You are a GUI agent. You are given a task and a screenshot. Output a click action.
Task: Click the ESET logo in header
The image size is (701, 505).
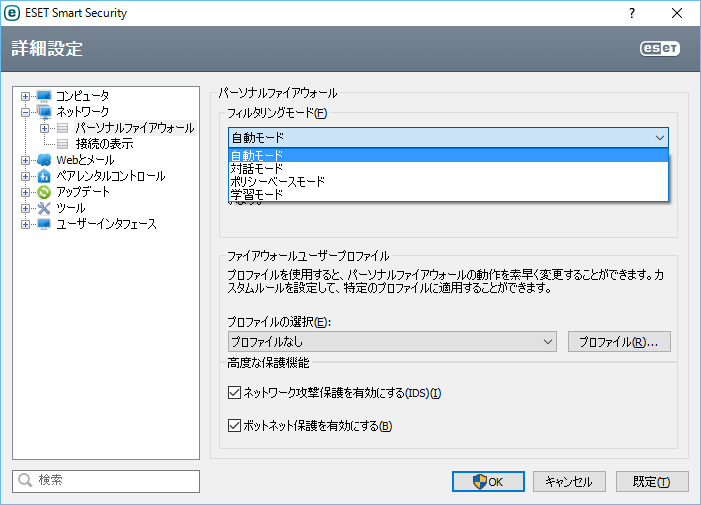tap(660, 48)
